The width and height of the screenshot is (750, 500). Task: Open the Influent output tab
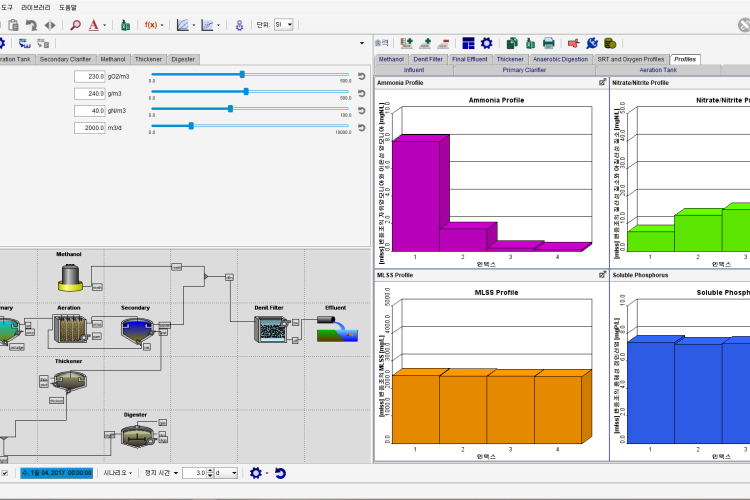[414, 70]
